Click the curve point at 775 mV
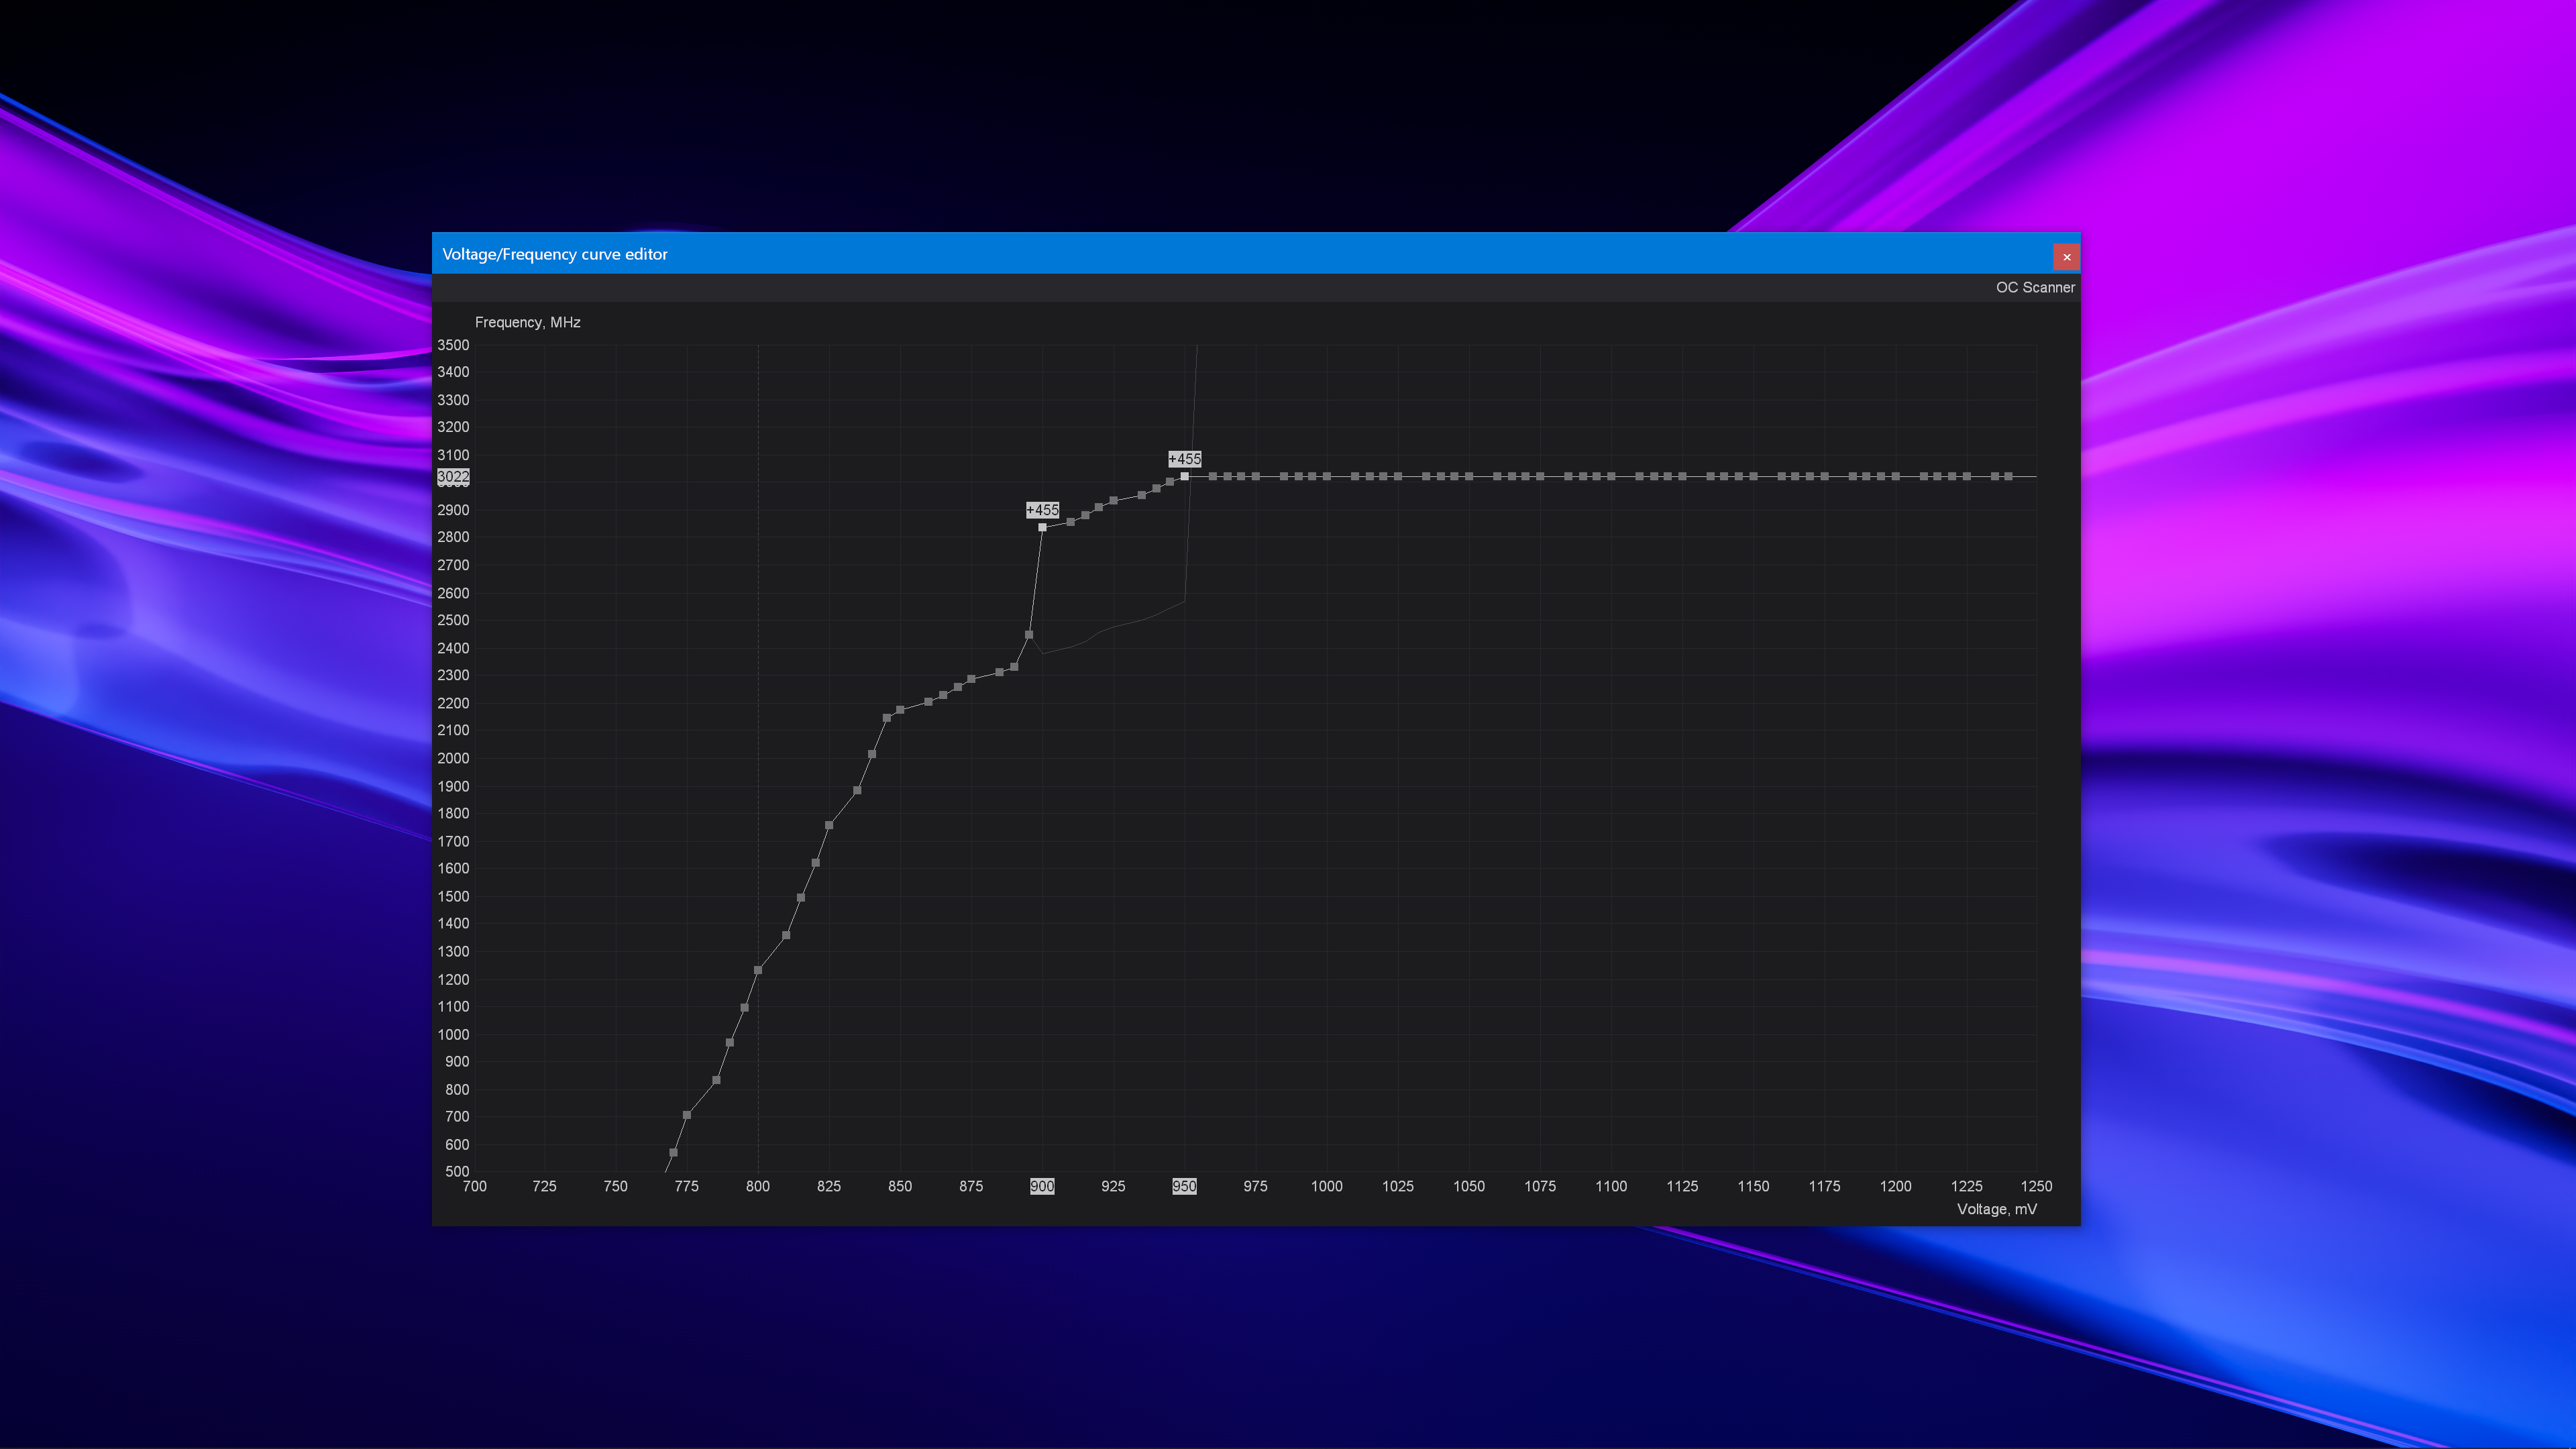Image resolution: width=2576 pixels, height=1449 pixels. pos(687,1115)
